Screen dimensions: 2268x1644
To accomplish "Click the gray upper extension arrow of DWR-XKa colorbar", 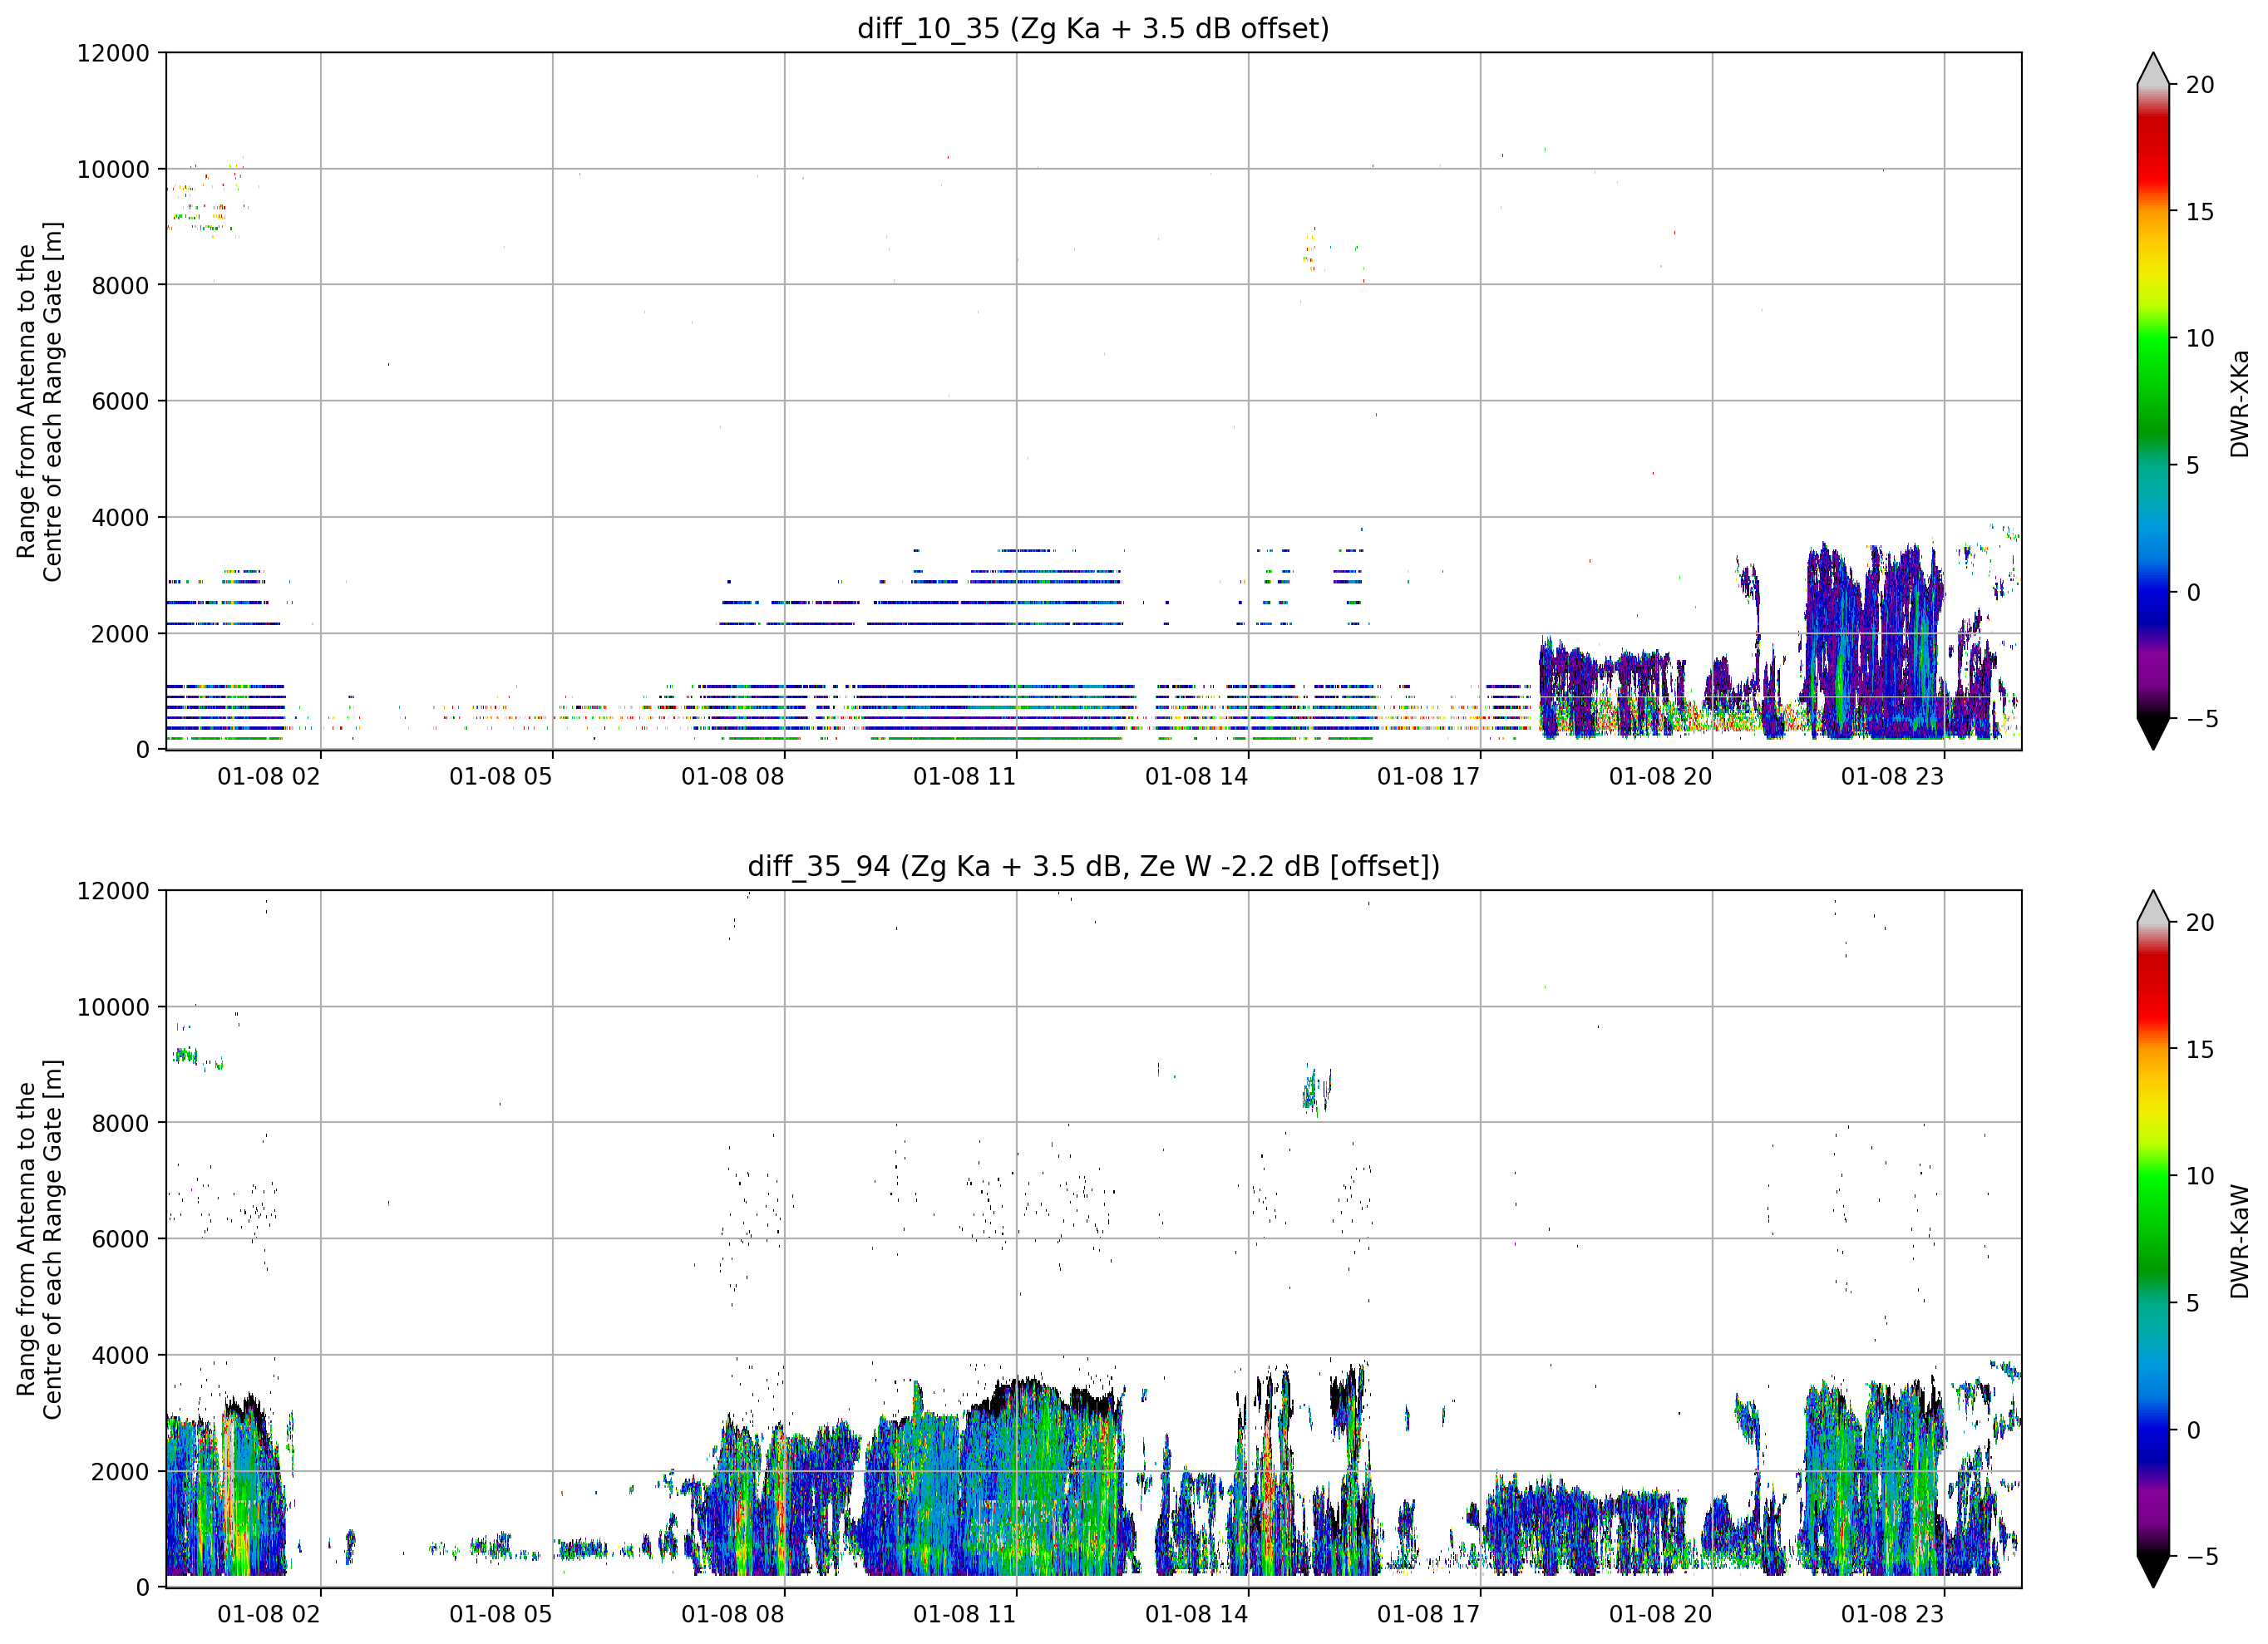I will click(x=2153, y=70).
